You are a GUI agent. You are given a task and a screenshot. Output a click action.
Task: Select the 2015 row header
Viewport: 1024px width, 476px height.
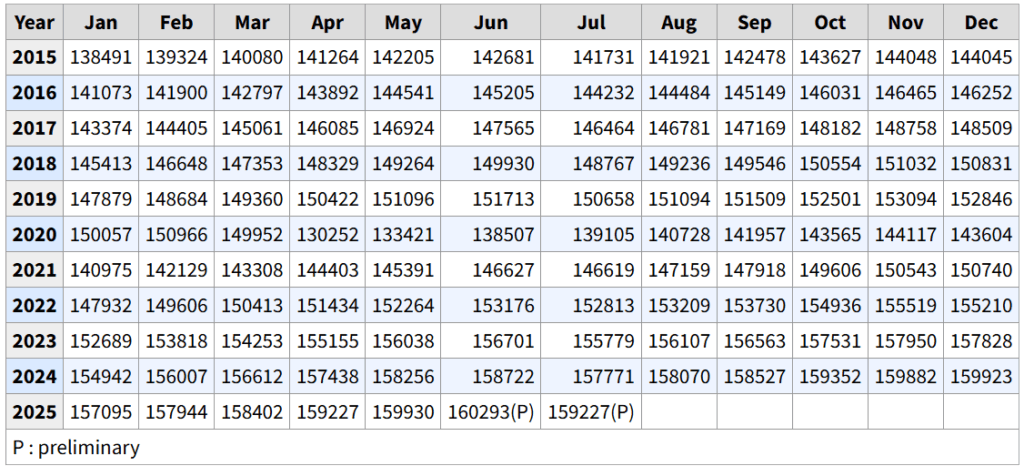coord(35,57)
